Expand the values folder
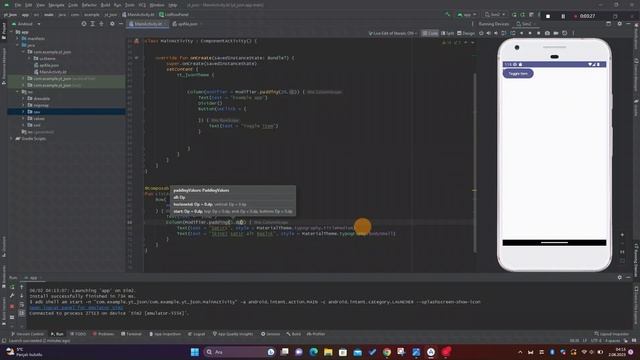Image resolution: width=640 pixels, height=360 pixels. tap(24, 118)
